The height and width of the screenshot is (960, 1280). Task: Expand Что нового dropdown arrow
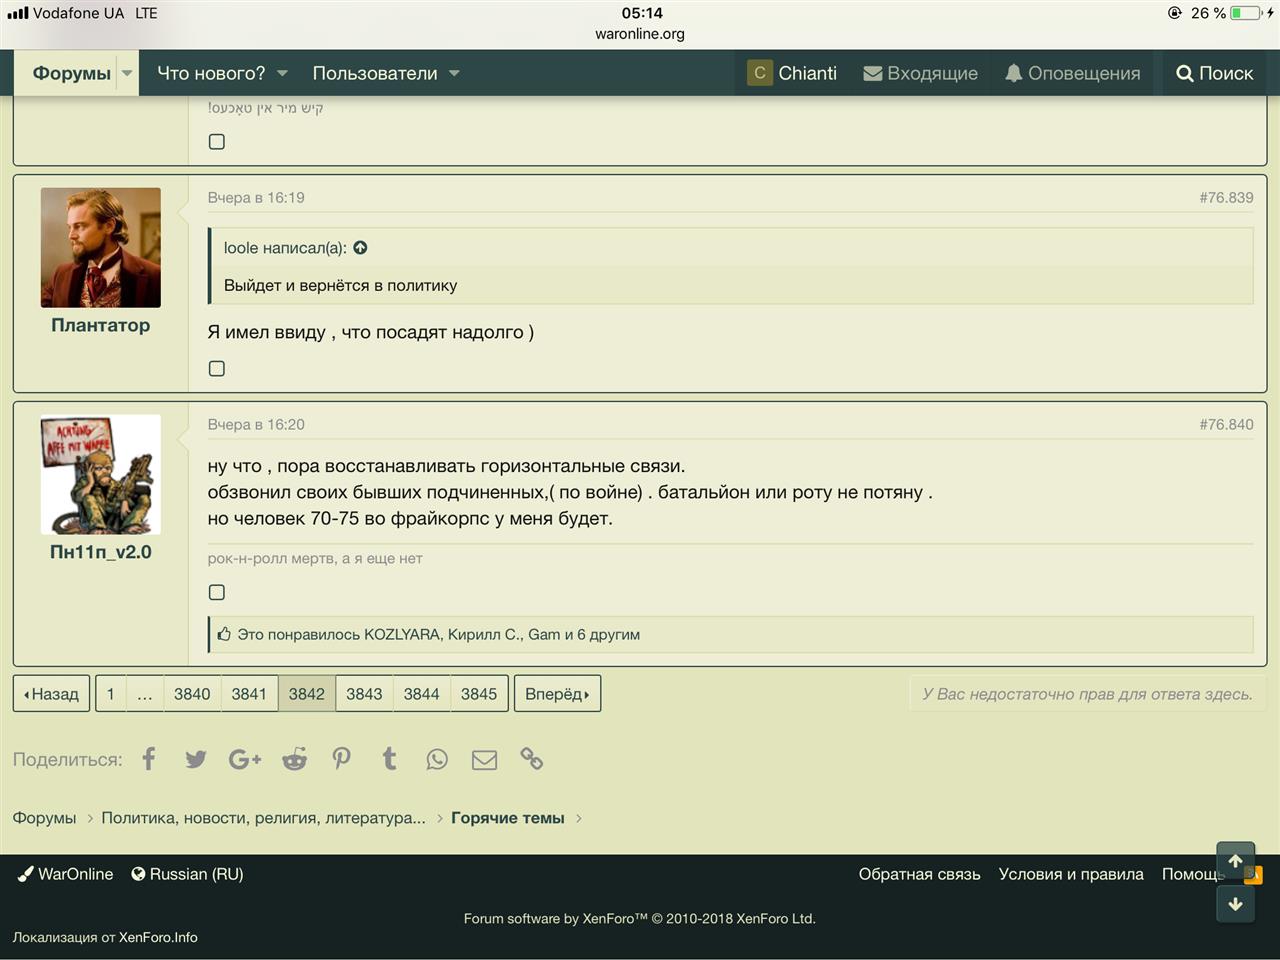click(x=282, y=73)
